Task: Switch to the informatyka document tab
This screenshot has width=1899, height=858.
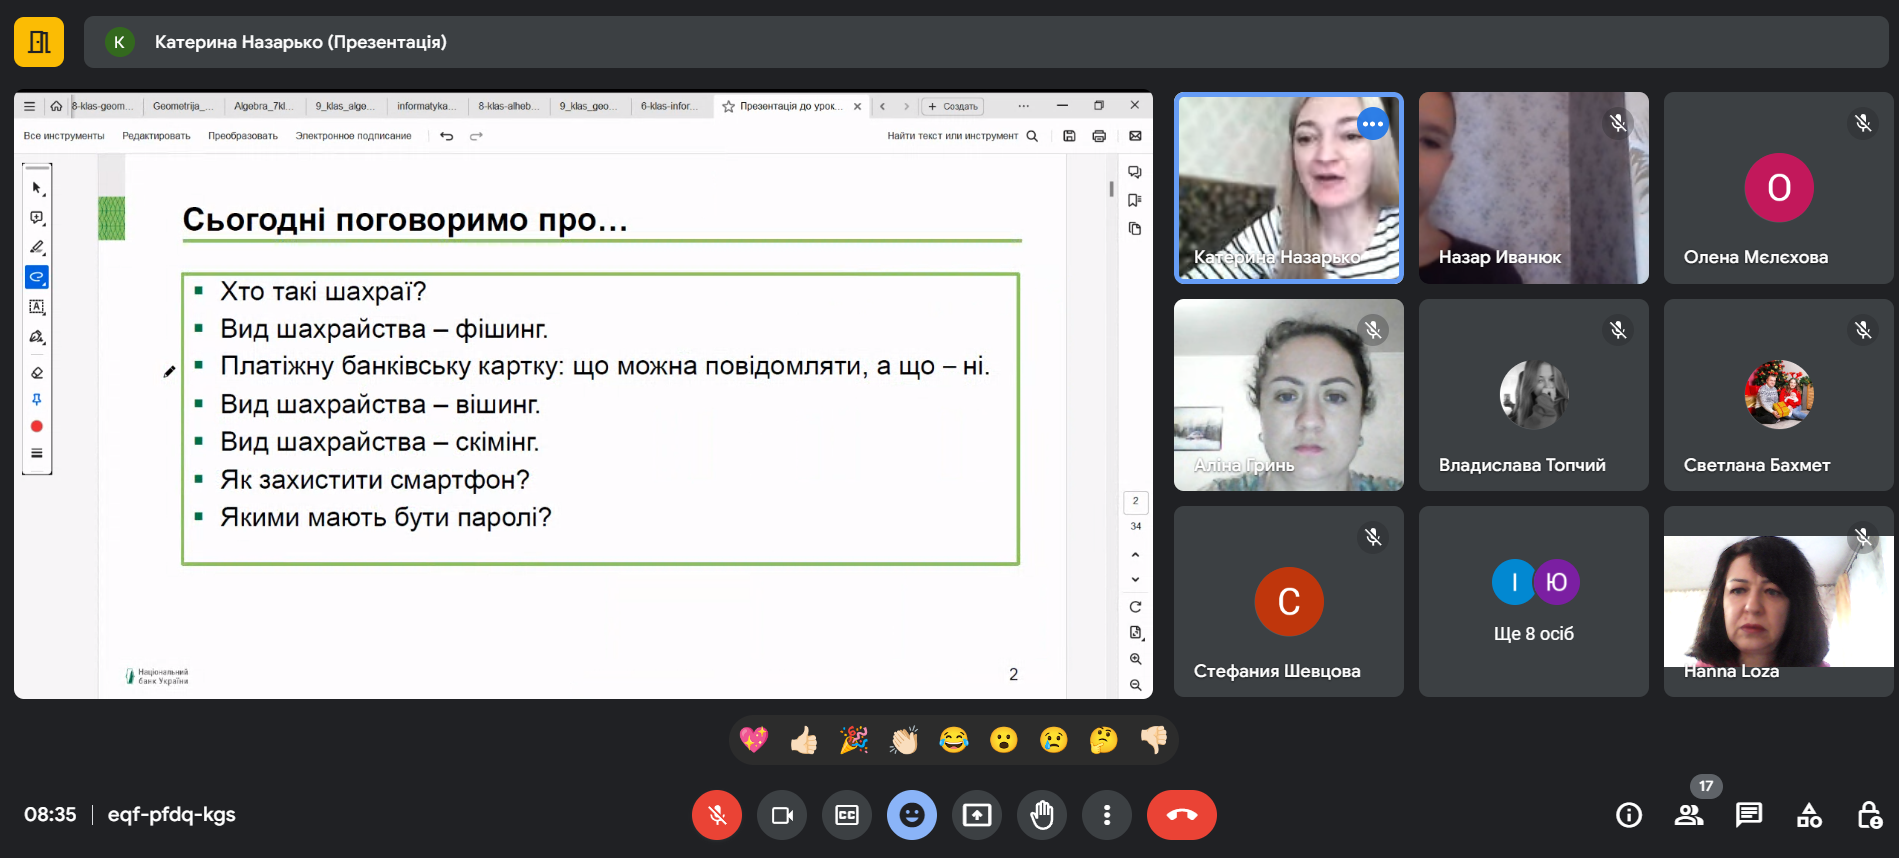Action: tap(426, 106)
